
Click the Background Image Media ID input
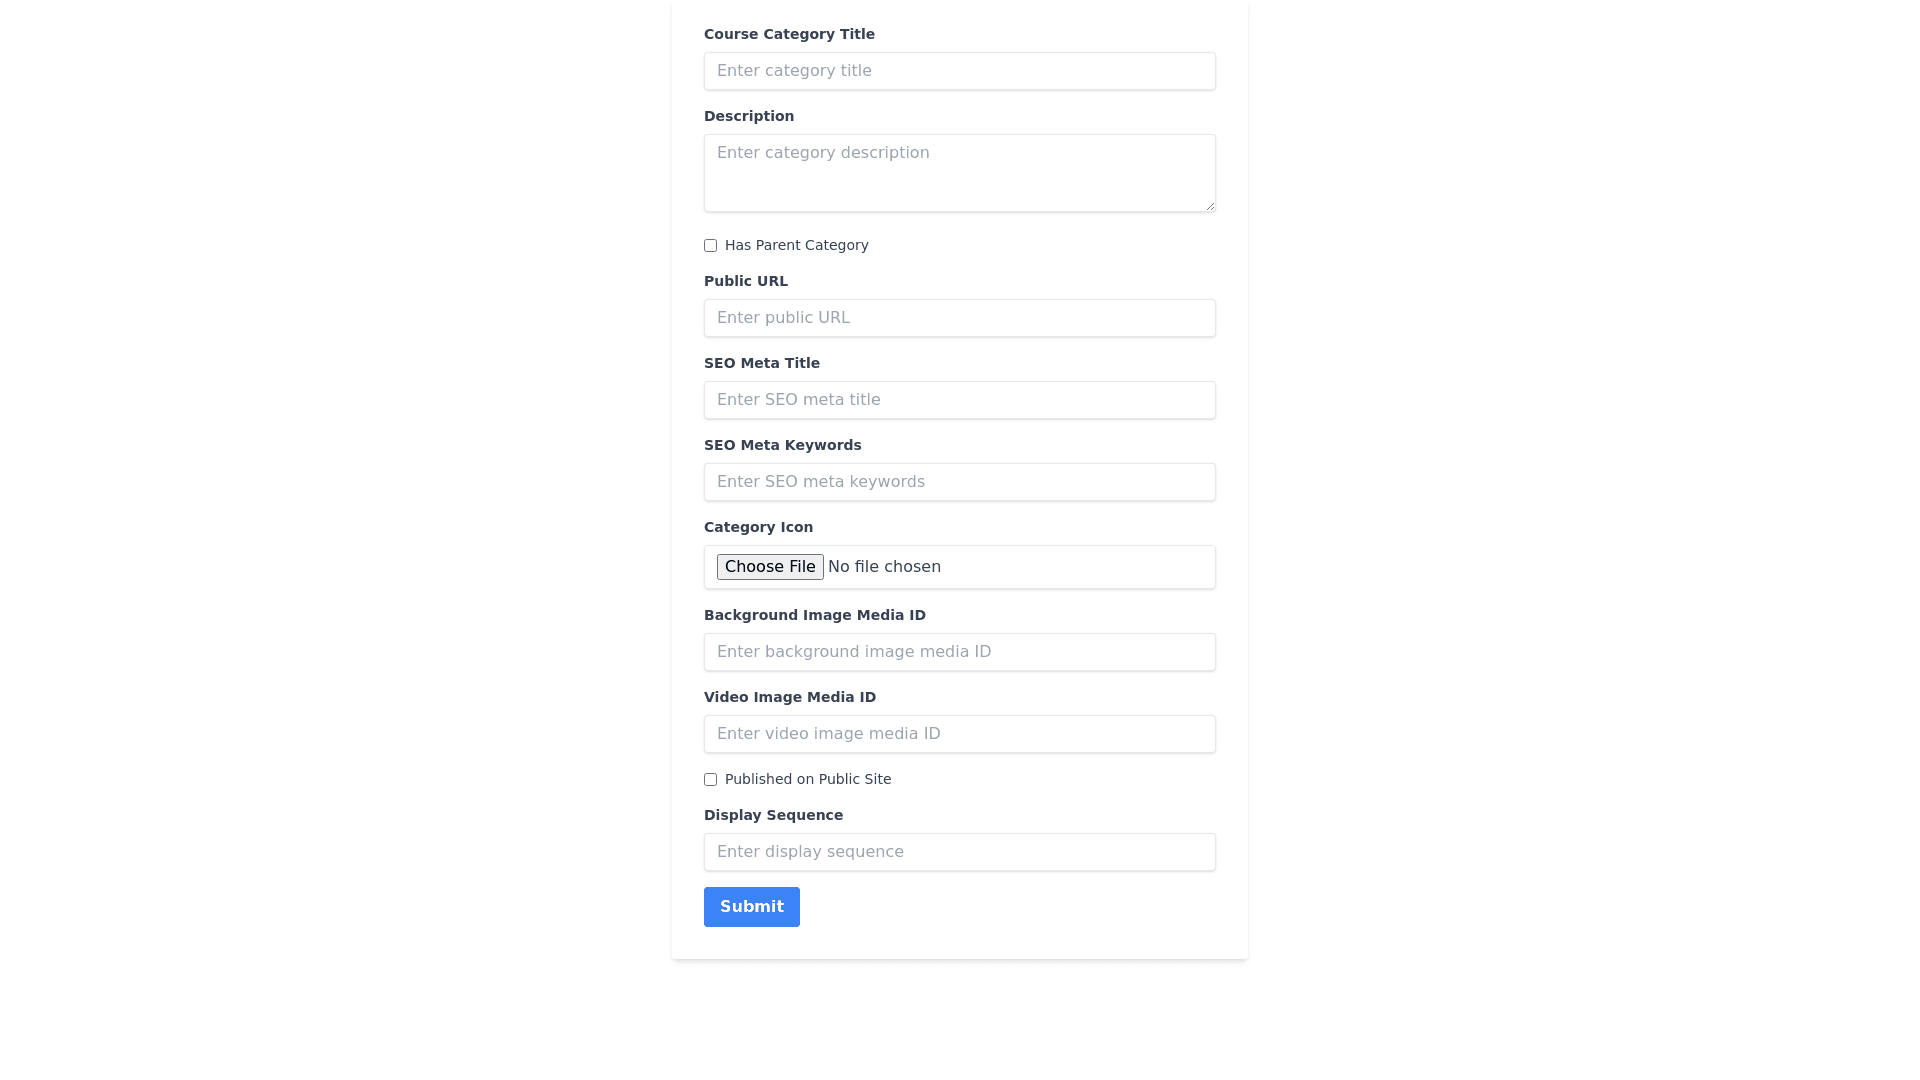click(960, 652)
